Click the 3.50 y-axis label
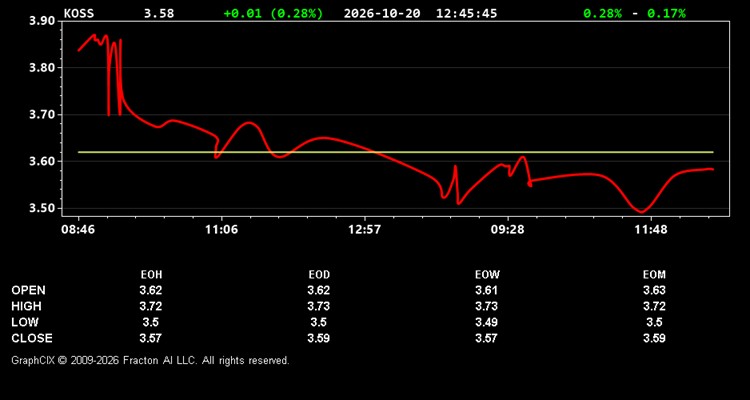Viewport: 750px width, 400px height. 42,209
